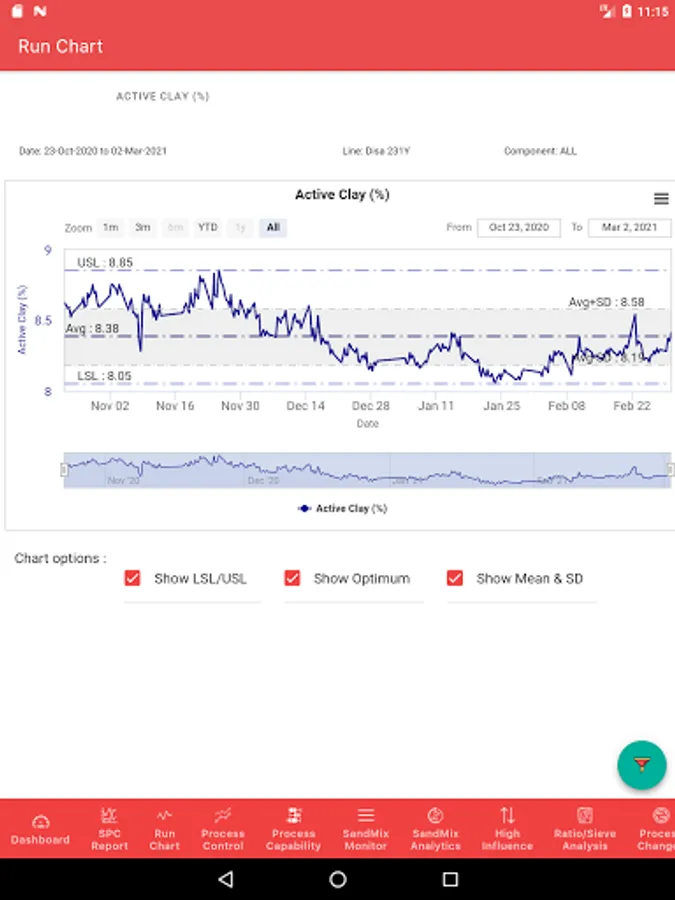Set zoom range to 1m
The image size is (675, 900).
(x=110, y=228)
